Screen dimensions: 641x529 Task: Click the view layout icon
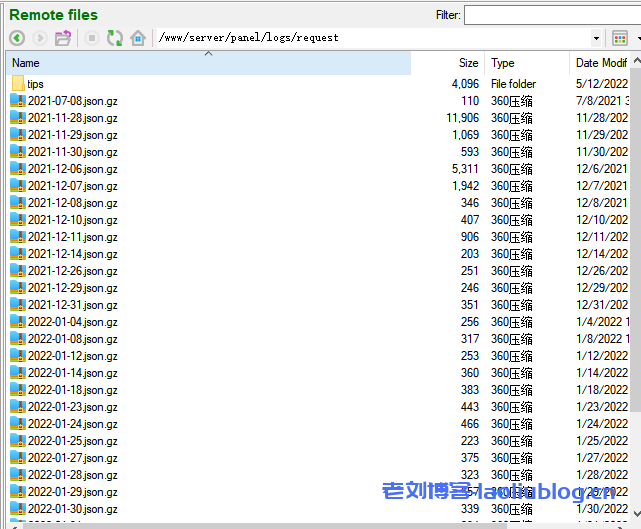[x=620, y=38]
